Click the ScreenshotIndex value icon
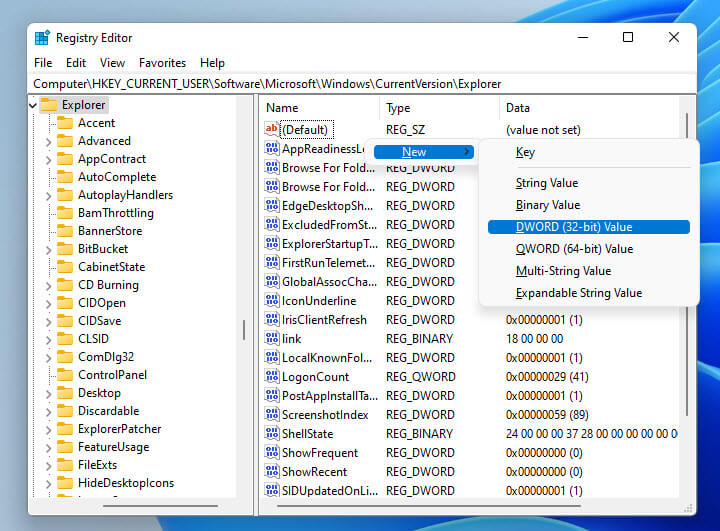The width and height of the screenshot is (720, 531). pyautogui.click(x=271, y=415)
